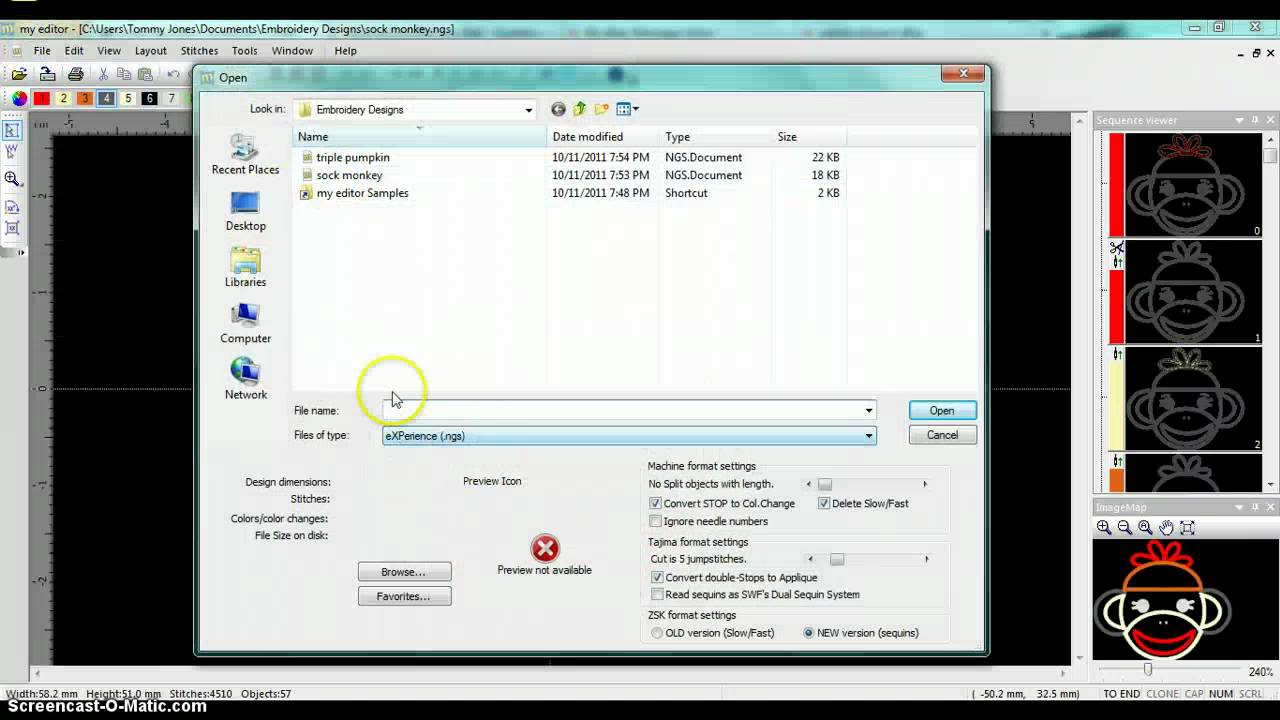Open Sequence viewer panel options arrow

click(1239, 120)
